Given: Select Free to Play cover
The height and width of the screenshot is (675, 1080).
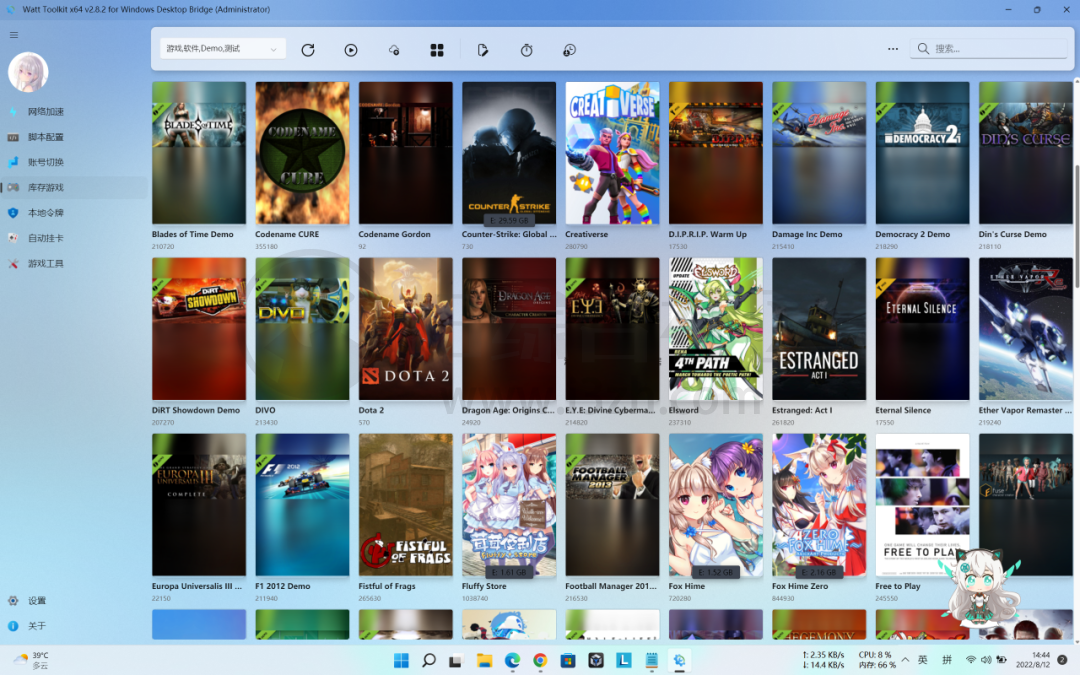Looking at the screenshot, I should click(922, 504).
